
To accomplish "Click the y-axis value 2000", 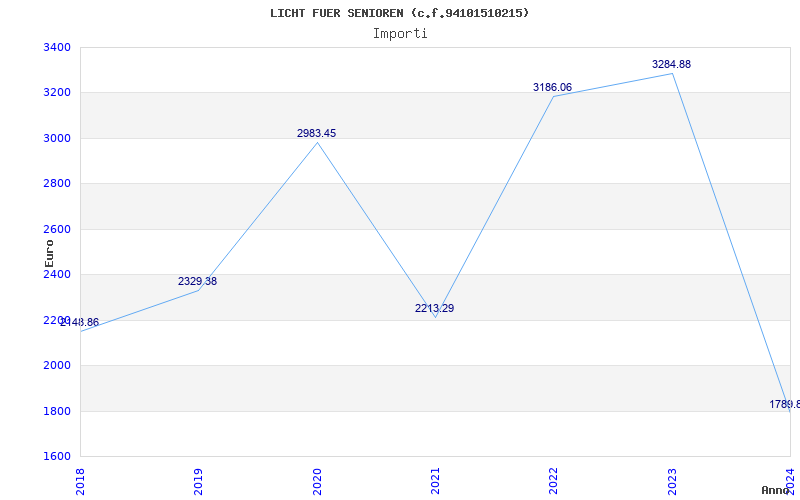I will (x=57, y=365).
